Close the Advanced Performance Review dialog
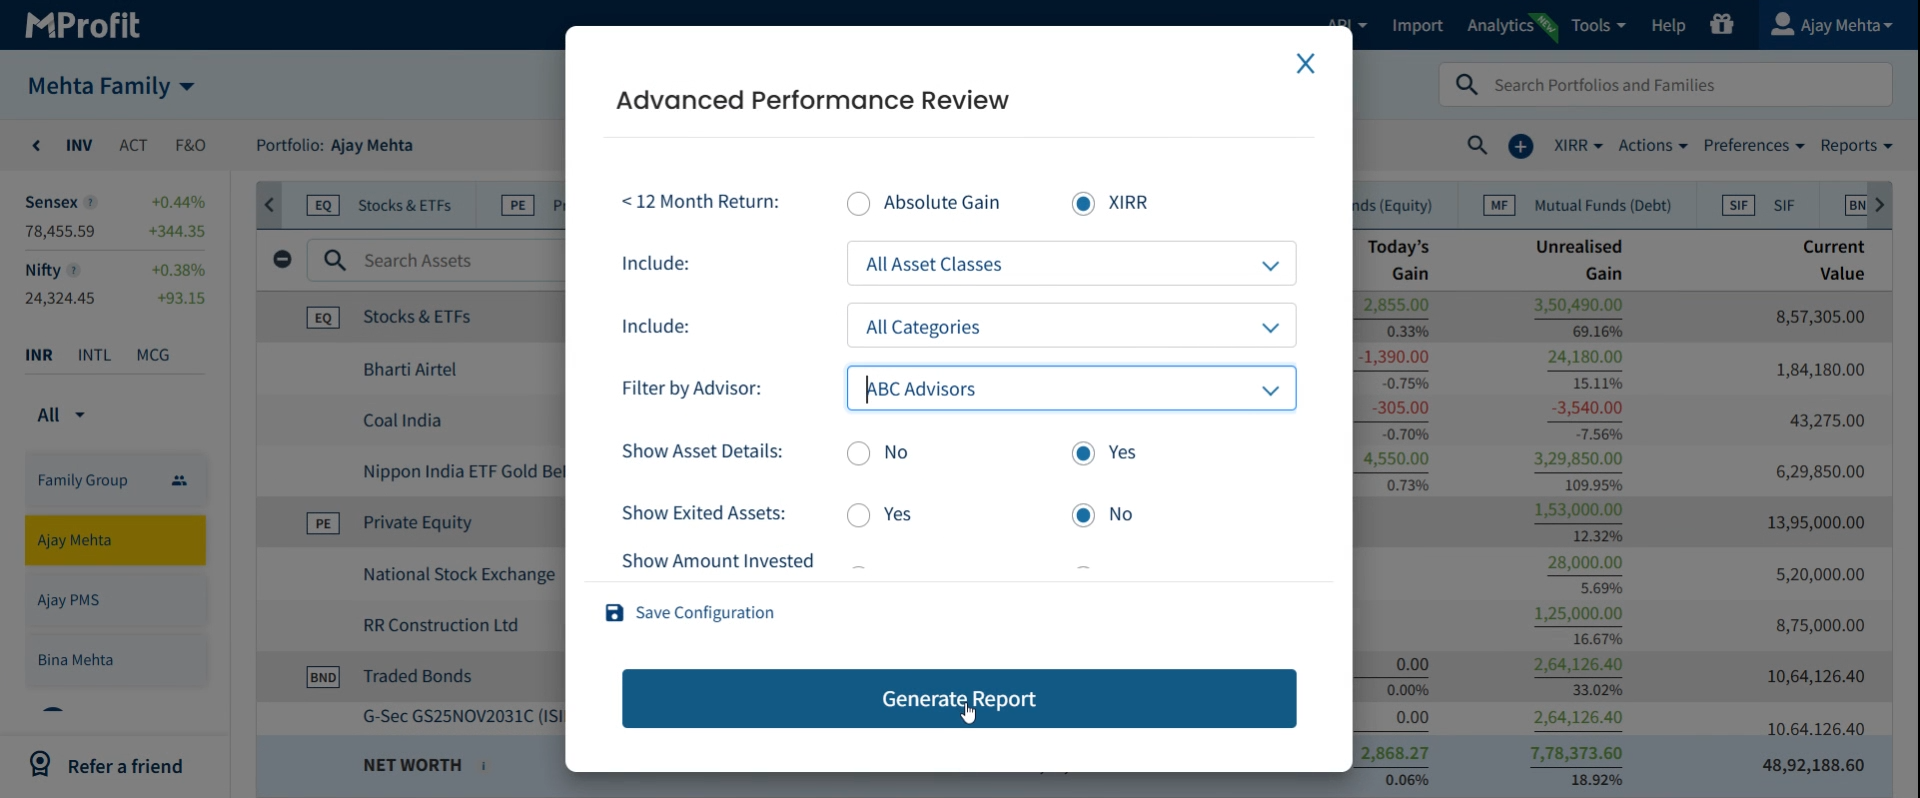Screen dimensions: 1920x798 click(x=1305, y=64)
